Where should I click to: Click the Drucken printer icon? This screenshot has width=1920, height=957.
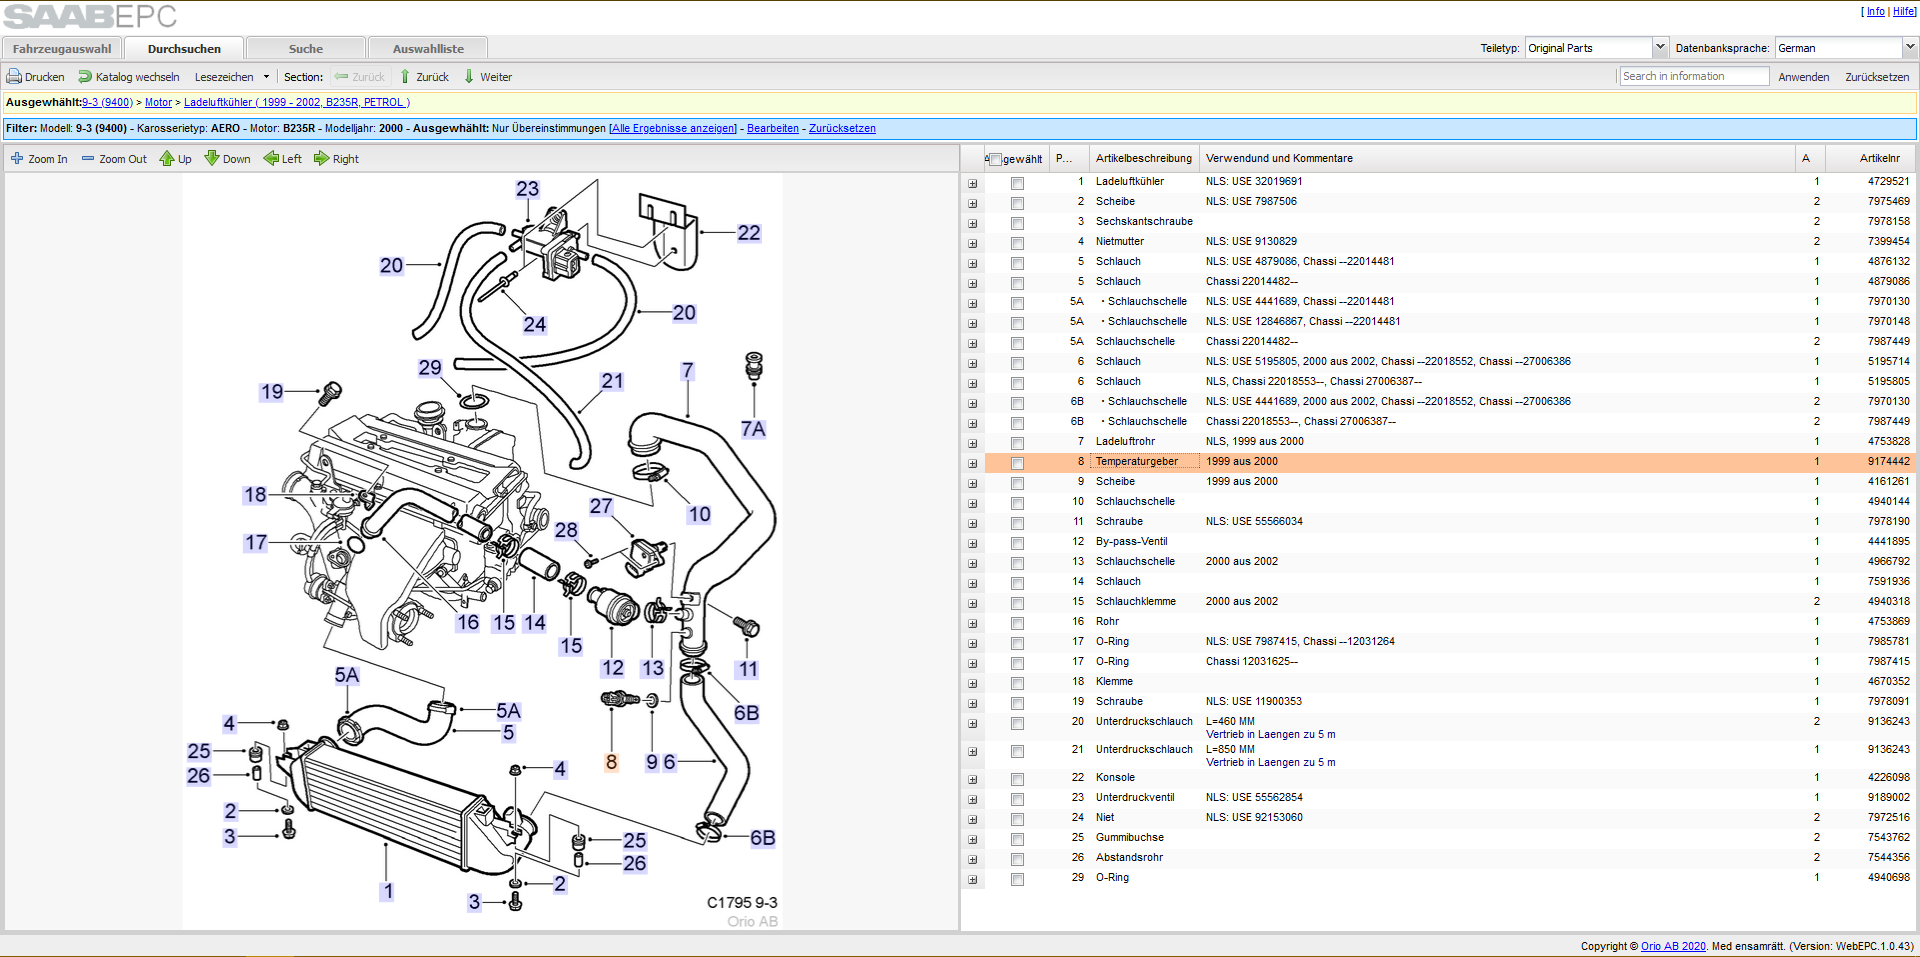(x=14, y=77)
